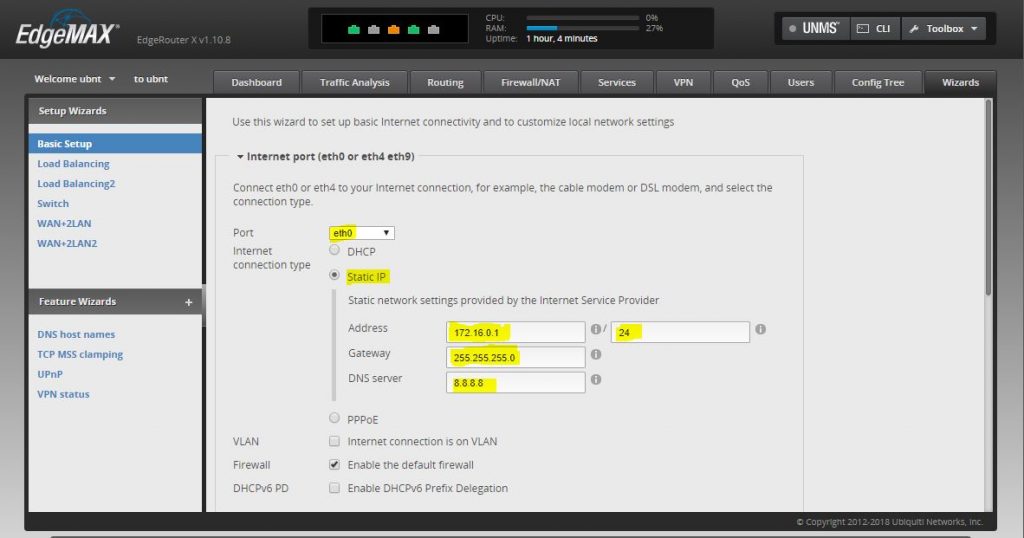Screen dimensions: 1024x538
Task: Open the QoS tab
Action: click(x=741, y=82)
